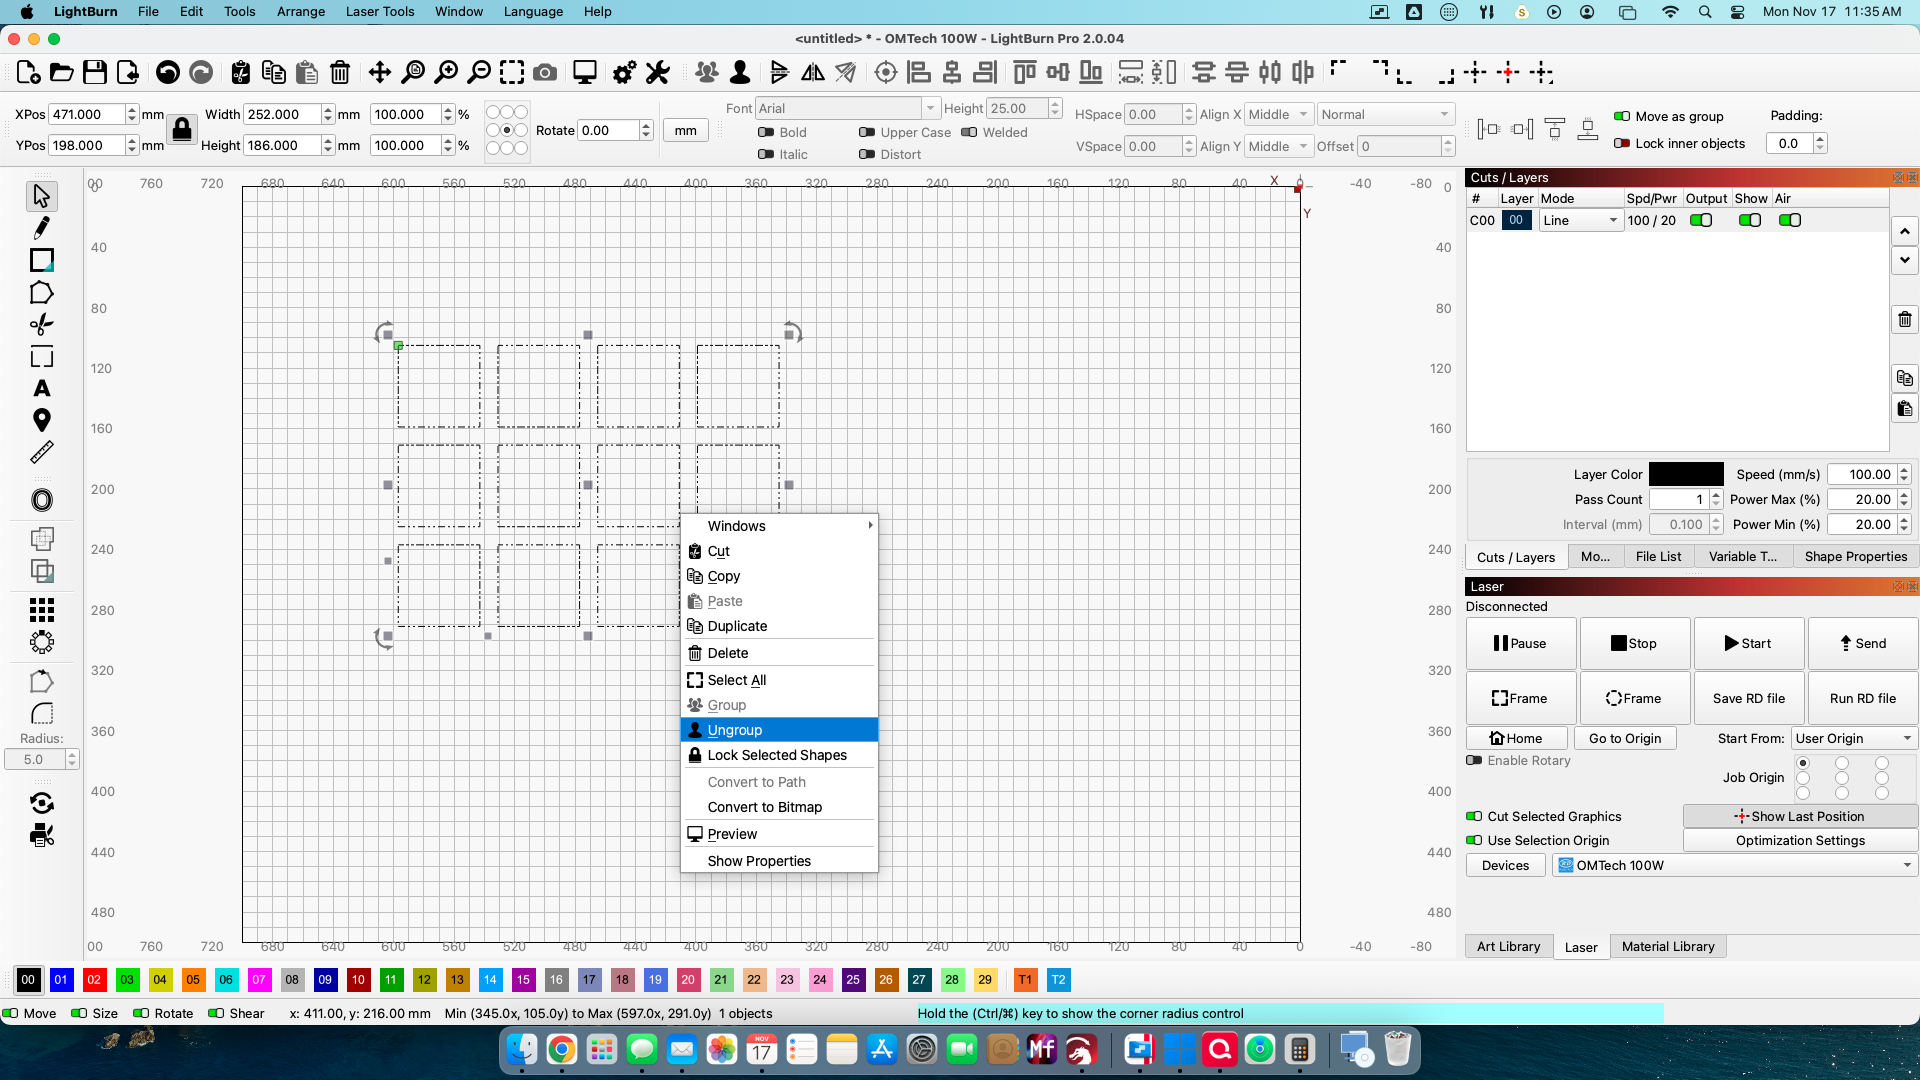Click the Save Project floppy icon
This screenshot has height=1080, width=1920.
pyautogui.click(x=94, y=72)
